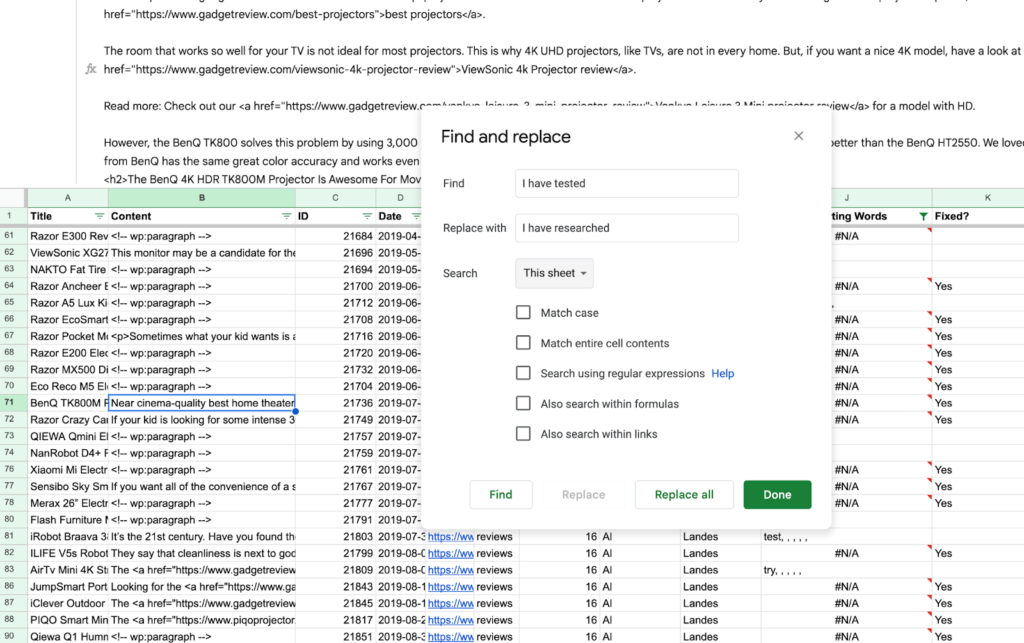Open the link in the Qiewa Q1 Hummer row
This screenshot has width=1024, height=643.
click(451, 636)
